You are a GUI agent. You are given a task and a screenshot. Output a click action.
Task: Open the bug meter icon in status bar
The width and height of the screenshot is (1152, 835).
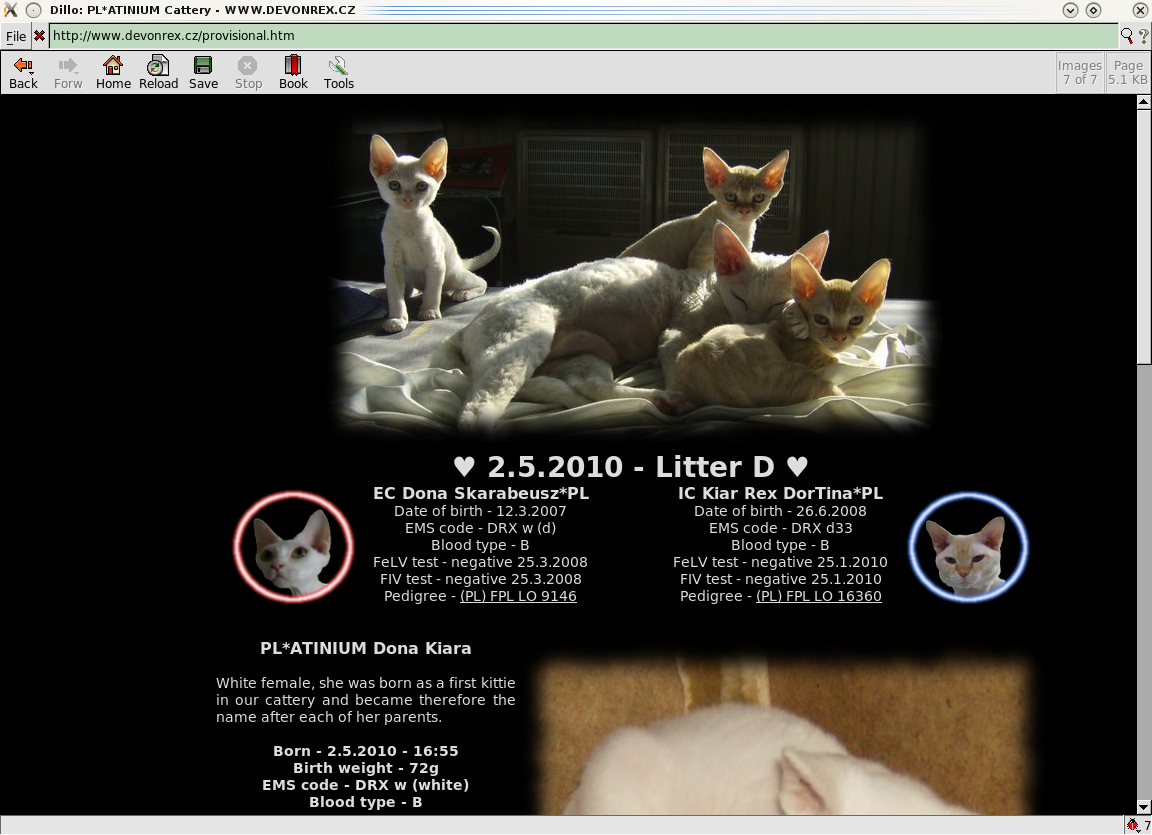[1133, 825]
